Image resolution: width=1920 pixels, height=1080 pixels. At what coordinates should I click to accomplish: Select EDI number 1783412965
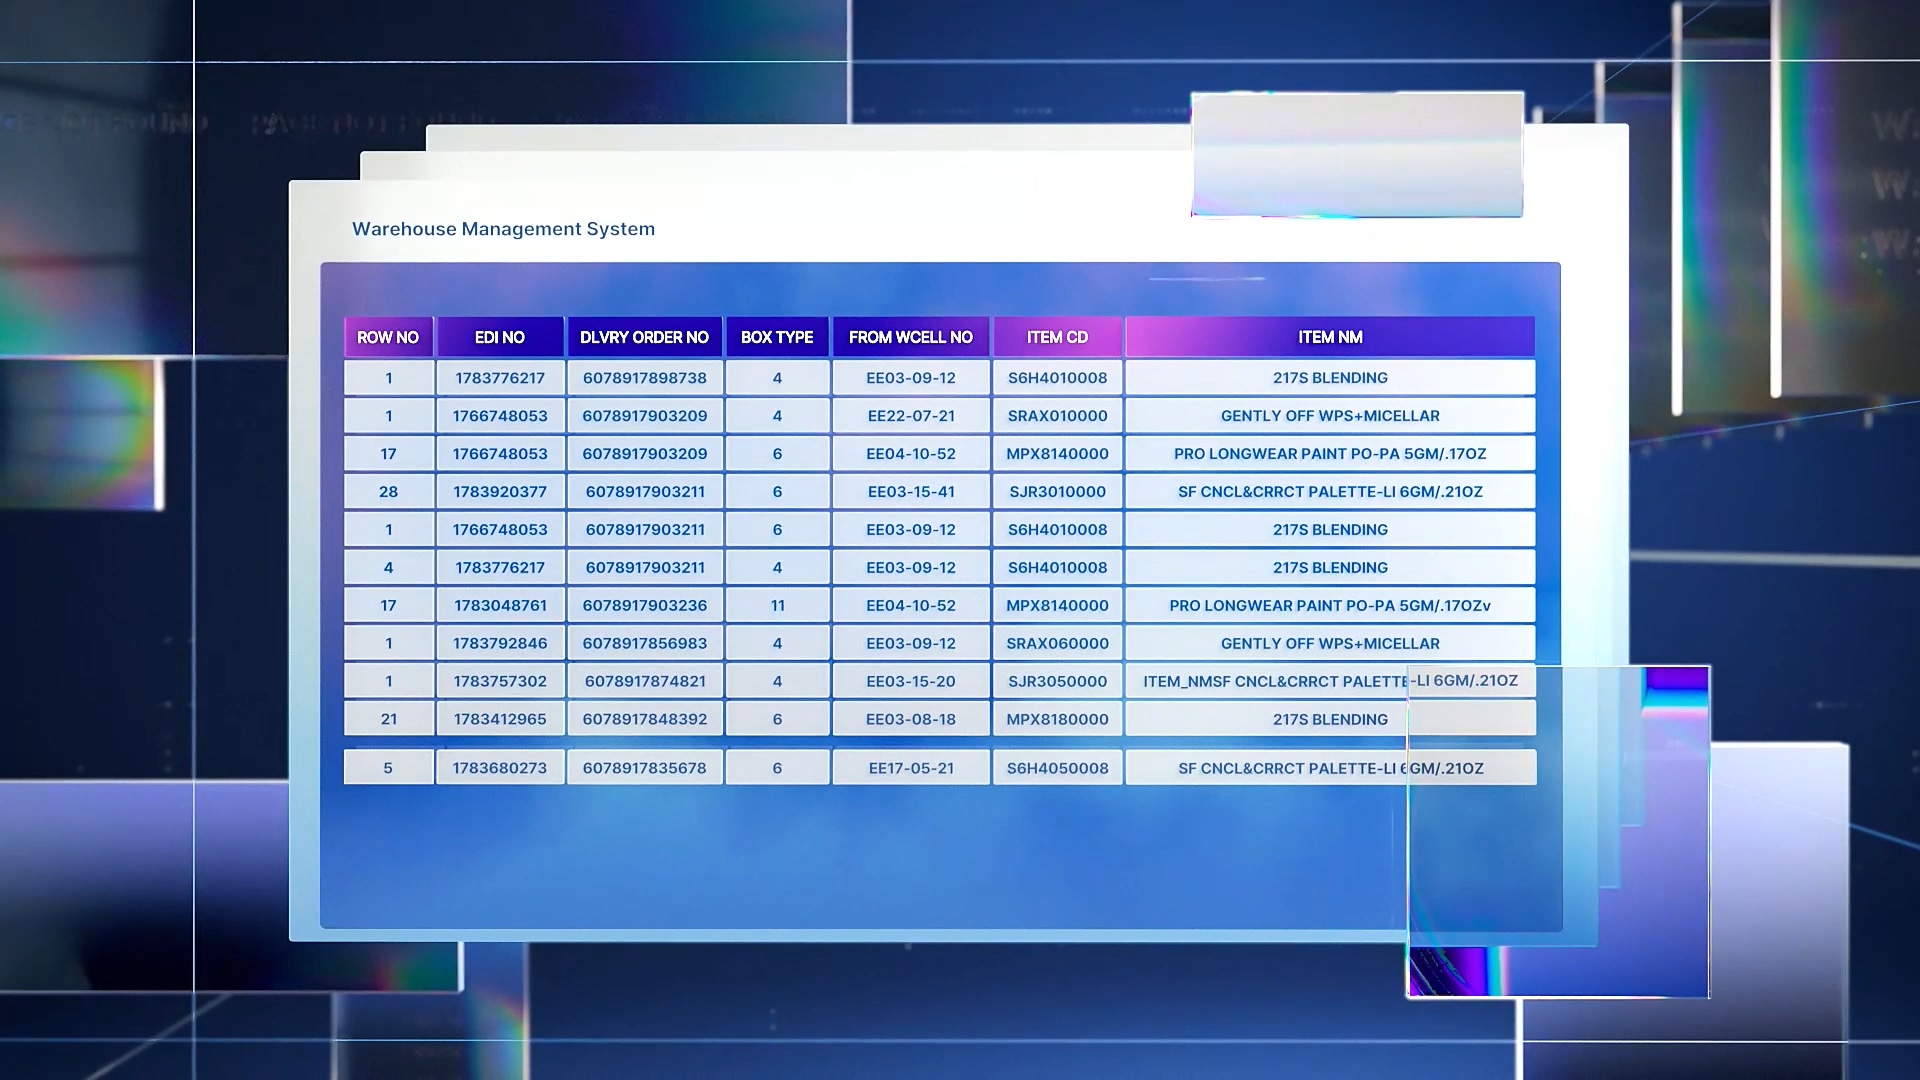(500, 720)
